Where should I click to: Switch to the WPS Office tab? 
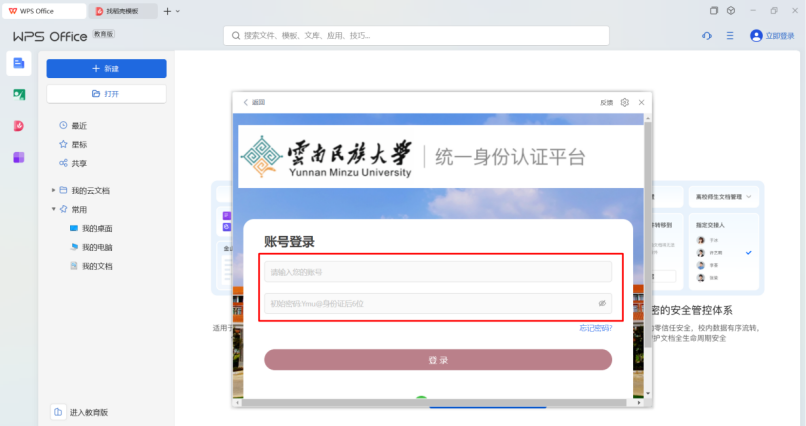(x=44, y=11)
